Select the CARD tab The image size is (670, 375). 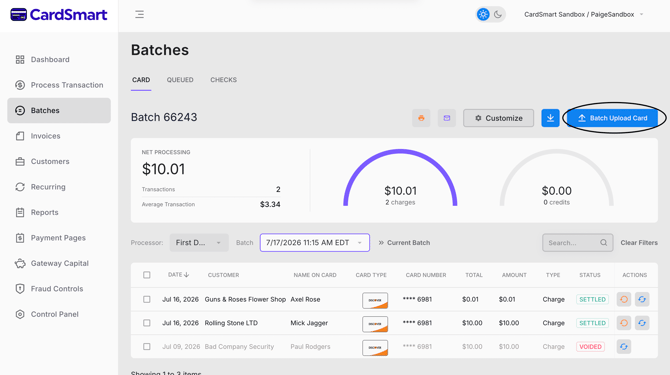click(x=141, y=80)
